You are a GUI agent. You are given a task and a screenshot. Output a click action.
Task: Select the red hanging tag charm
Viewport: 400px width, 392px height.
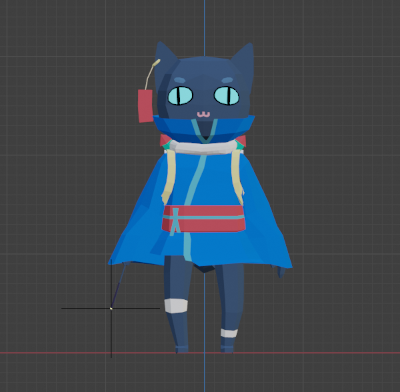[x=145, y=106]
